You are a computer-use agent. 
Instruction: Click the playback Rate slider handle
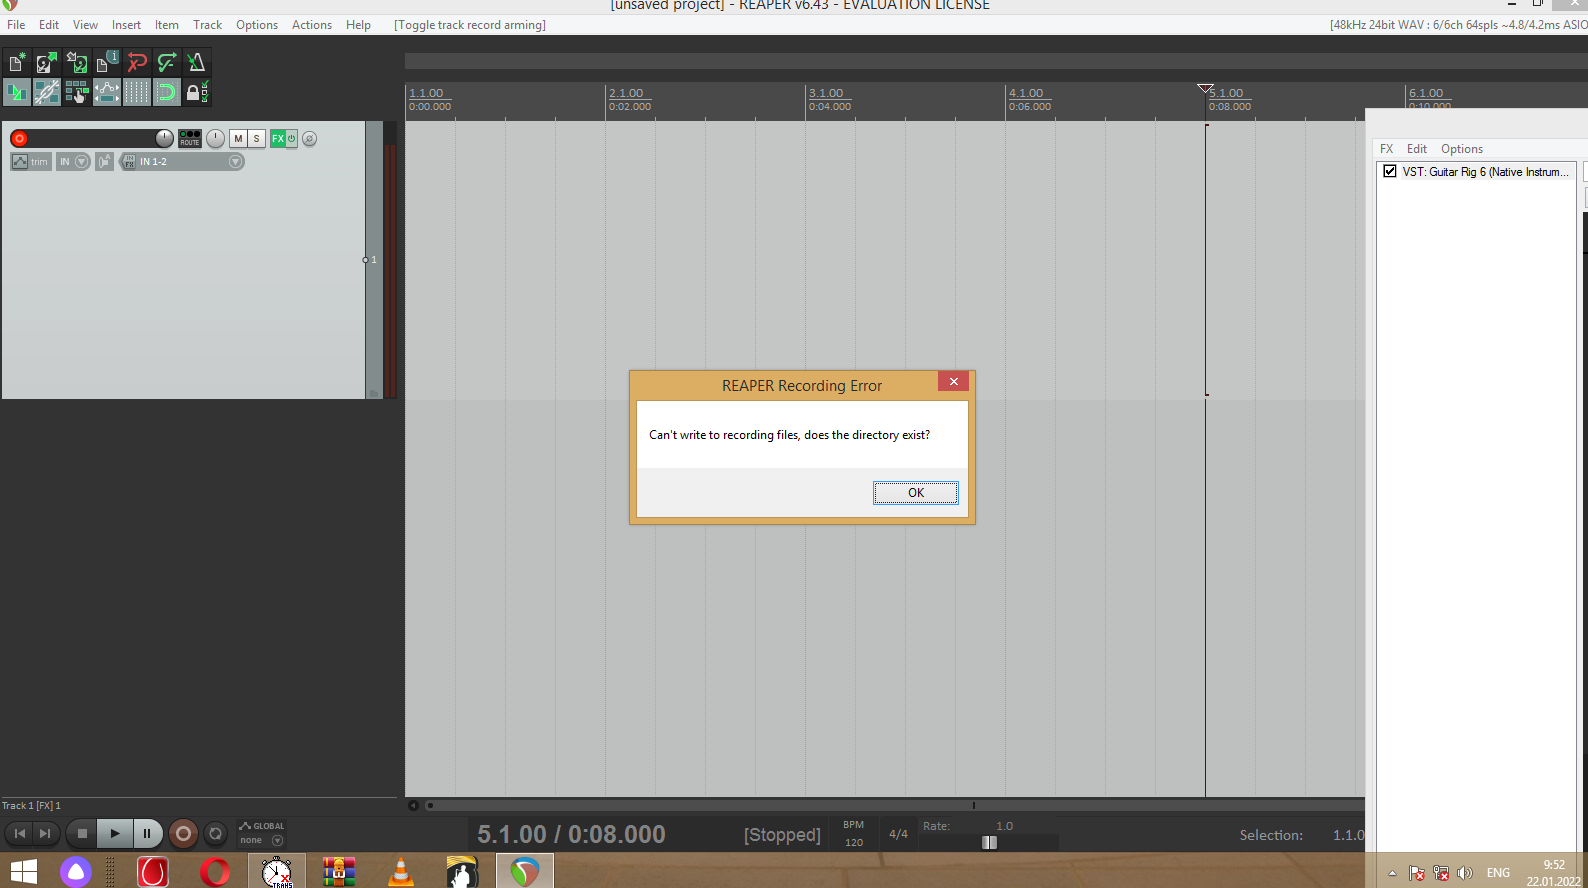tap(989, 842)
